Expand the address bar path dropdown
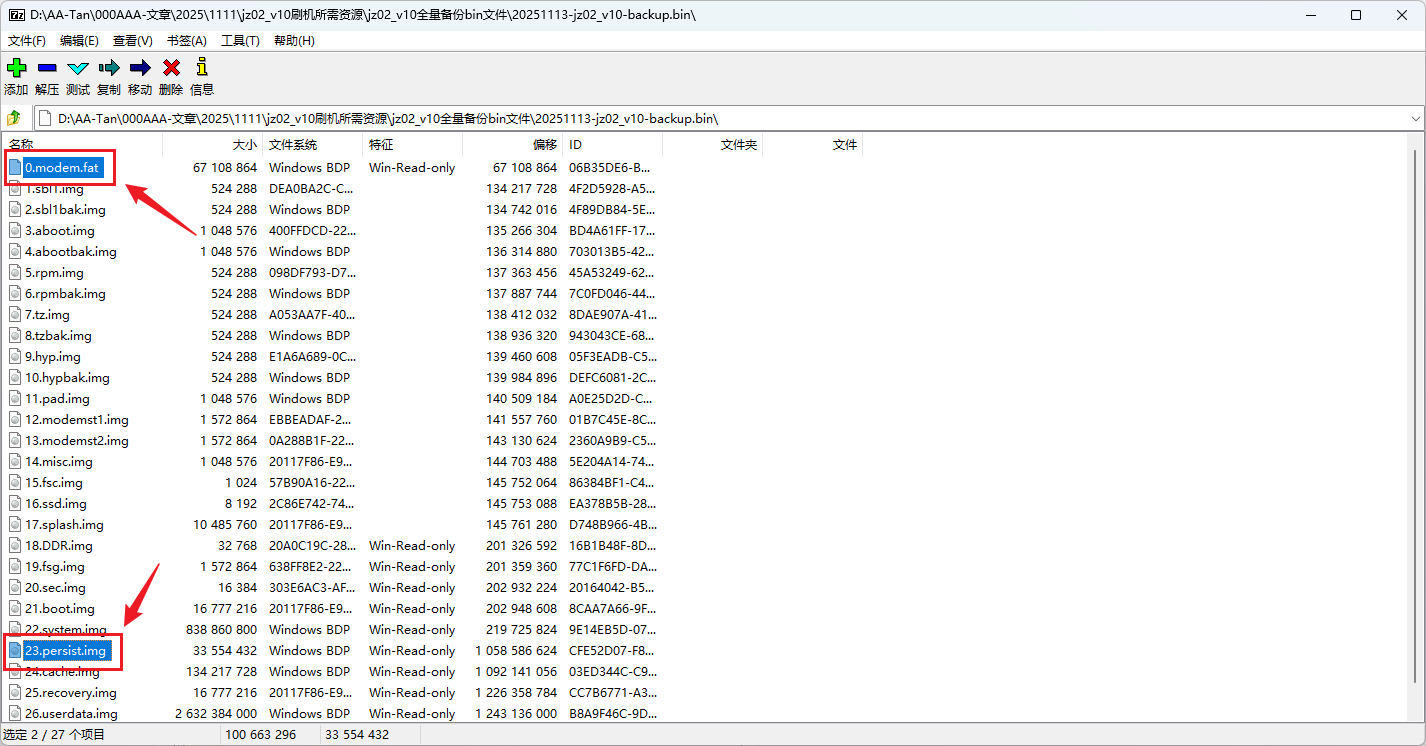Image resolution: width=1426 pixels, height=746 pixels. coord(1415,118)
